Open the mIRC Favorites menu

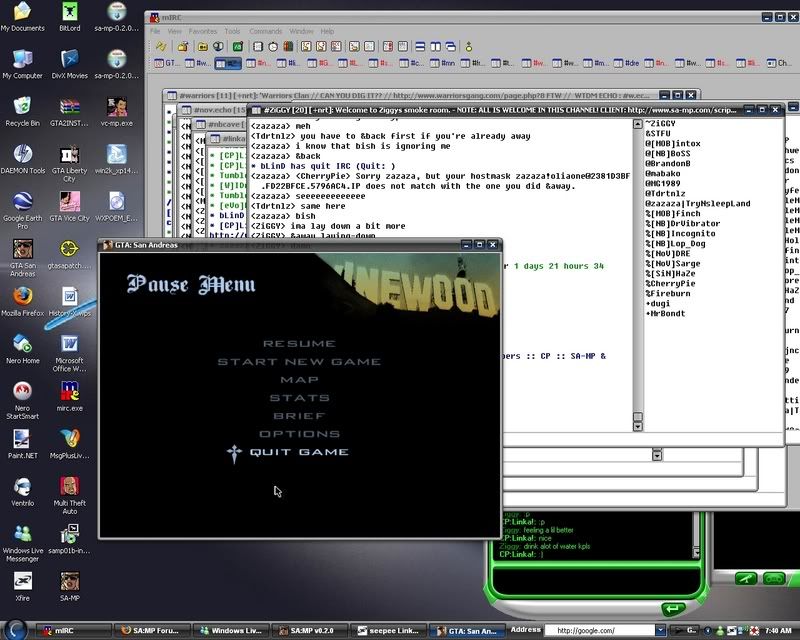[x=202, y=32]
